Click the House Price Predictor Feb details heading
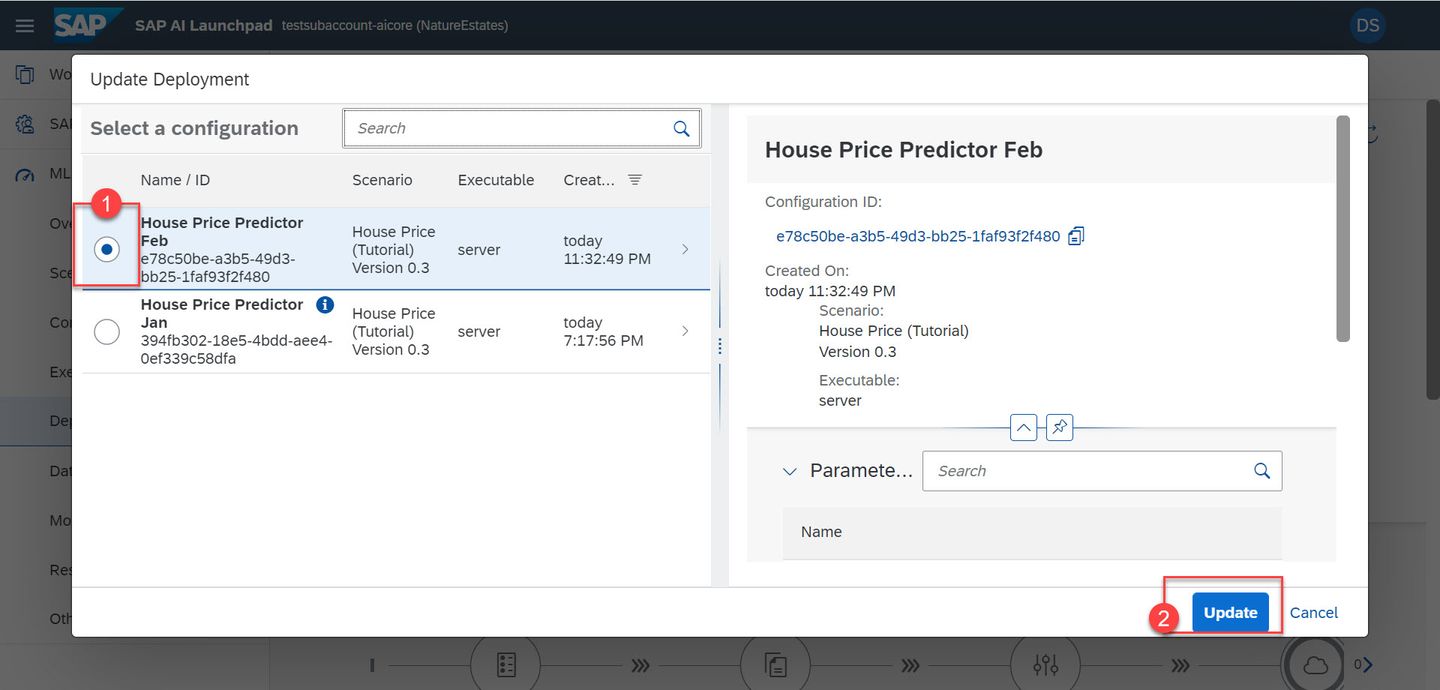The width and height of the screenshot is (1440, 690). click(904, 150)
